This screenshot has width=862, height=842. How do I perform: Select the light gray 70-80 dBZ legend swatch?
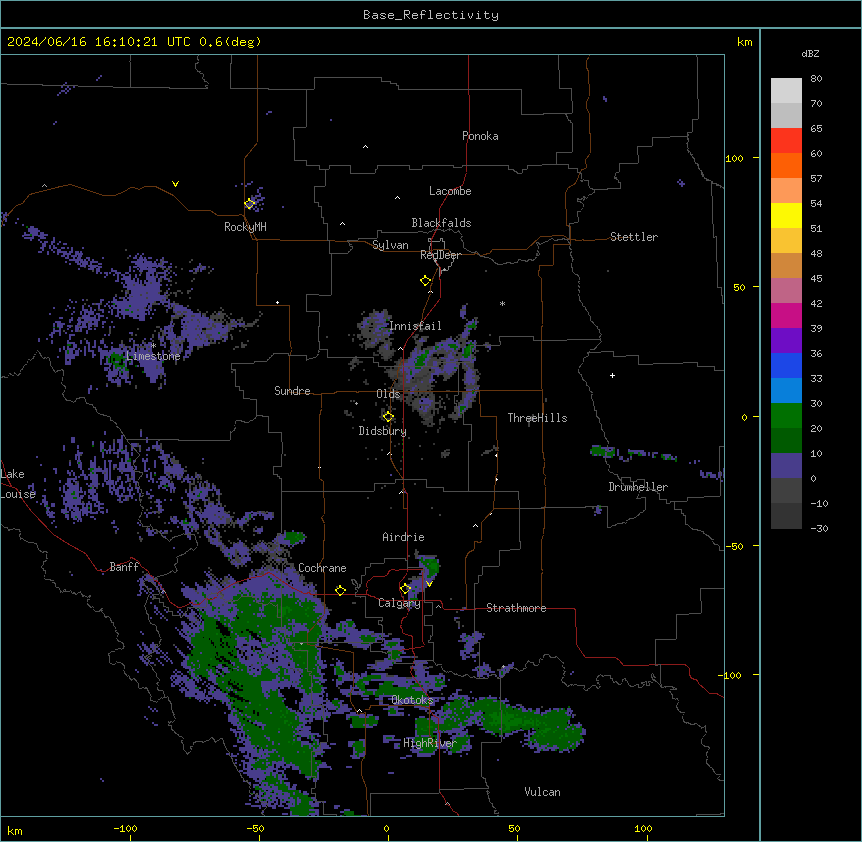click(x=786, y=91)
